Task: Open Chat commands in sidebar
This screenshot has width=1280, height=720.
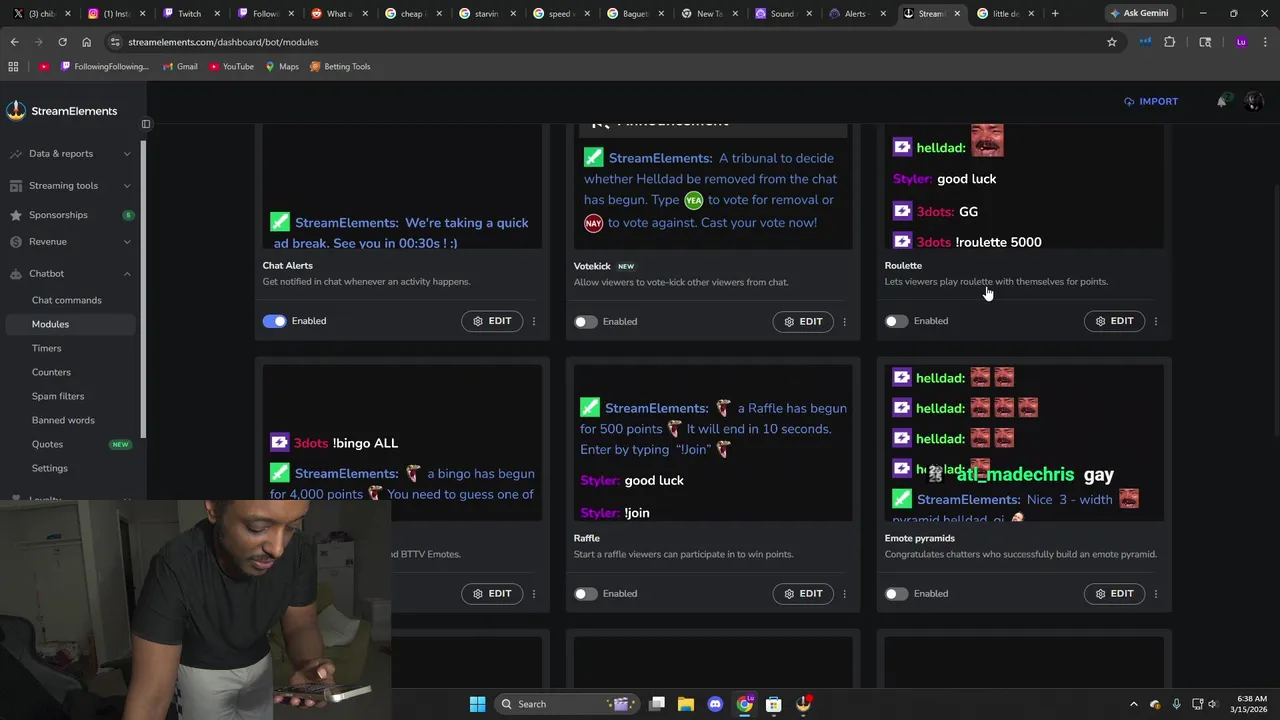Action: [66, 300]
